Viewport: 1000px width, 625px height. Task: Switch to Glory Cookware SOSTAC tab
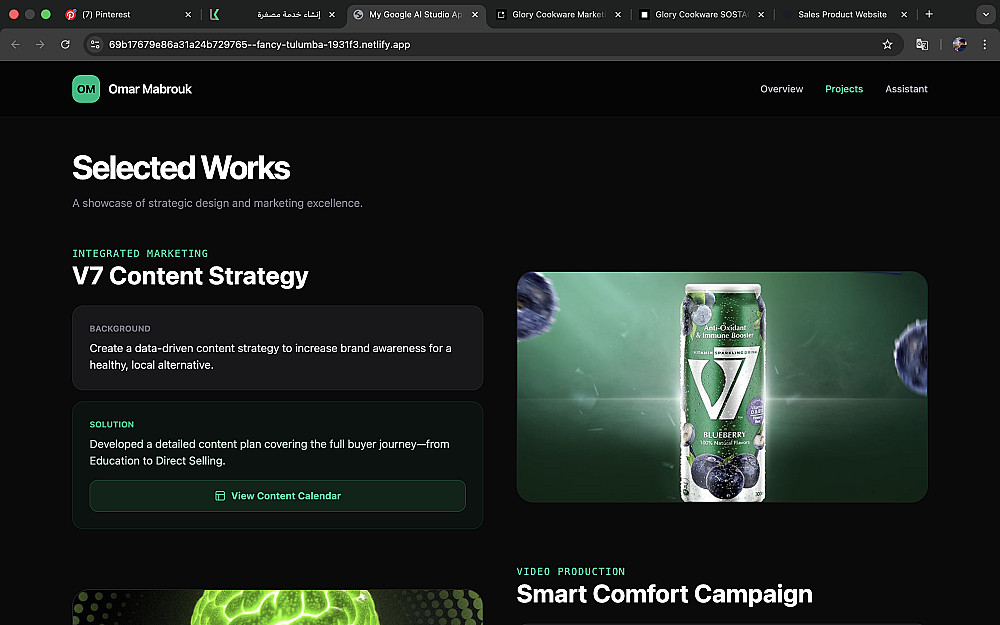(702, 14)
